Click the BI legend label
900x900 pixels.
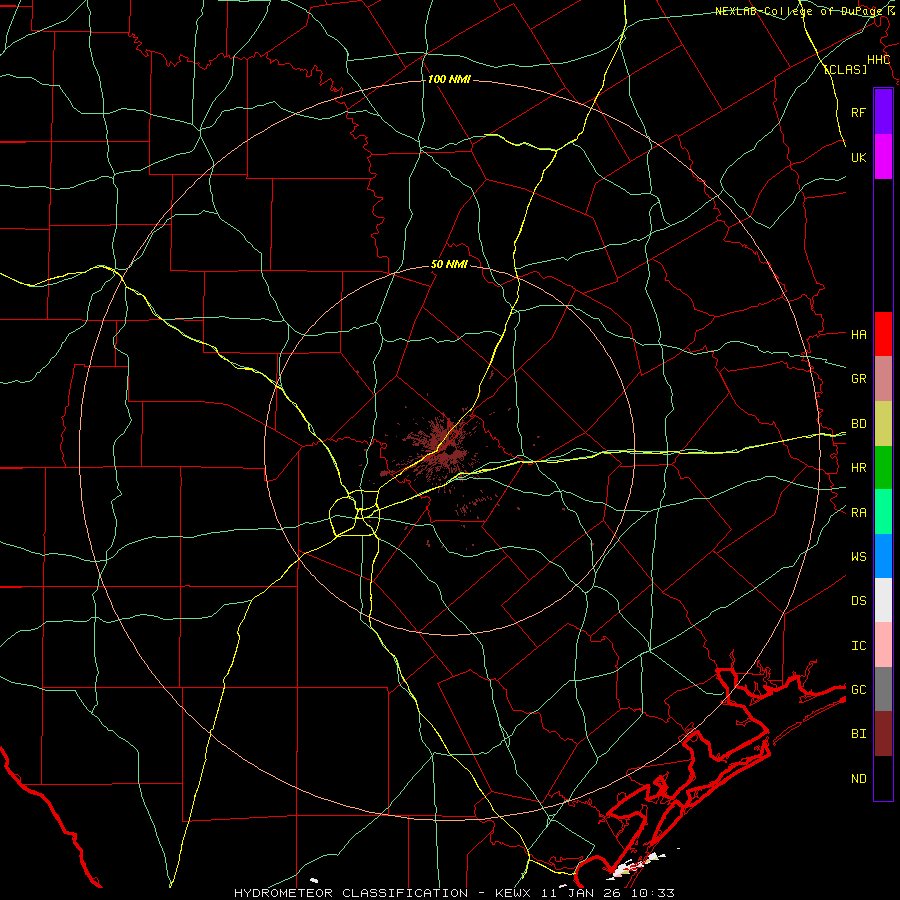(858, 734)
